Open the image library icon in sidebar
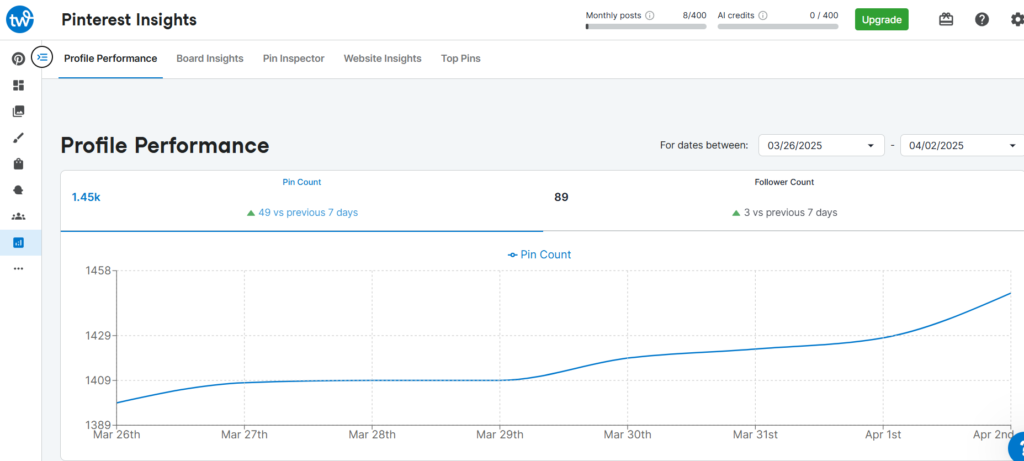The width and height of the screenshot is (1024, 461). coord(18,112)
